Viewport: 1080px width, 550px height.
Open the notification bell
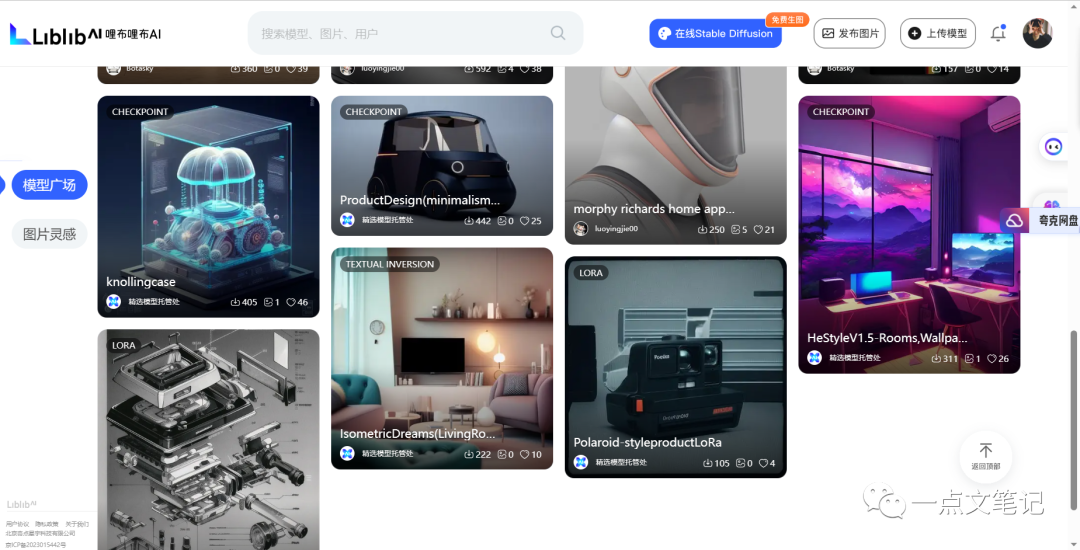click(x=998, y=33)
